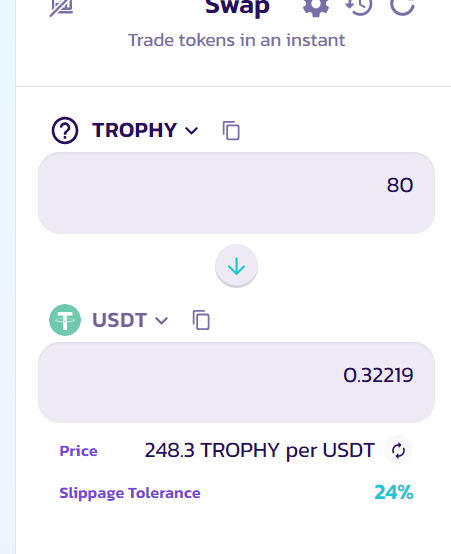Click the Slippage Tolerance label

pyautogui.click(x=130, y=493)
